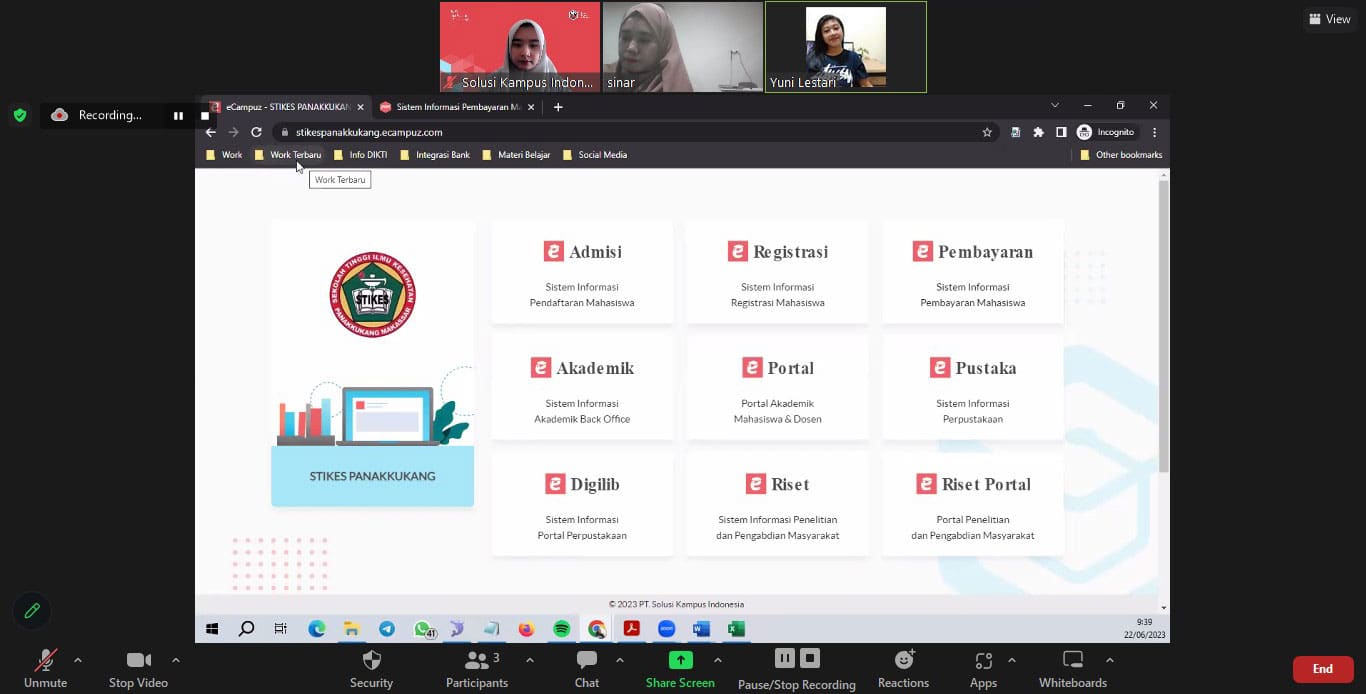The height and width of the screenshot is (694, 1366).
Task: Click the Incognito profile indicator
Action: (x=1106, y=132)
